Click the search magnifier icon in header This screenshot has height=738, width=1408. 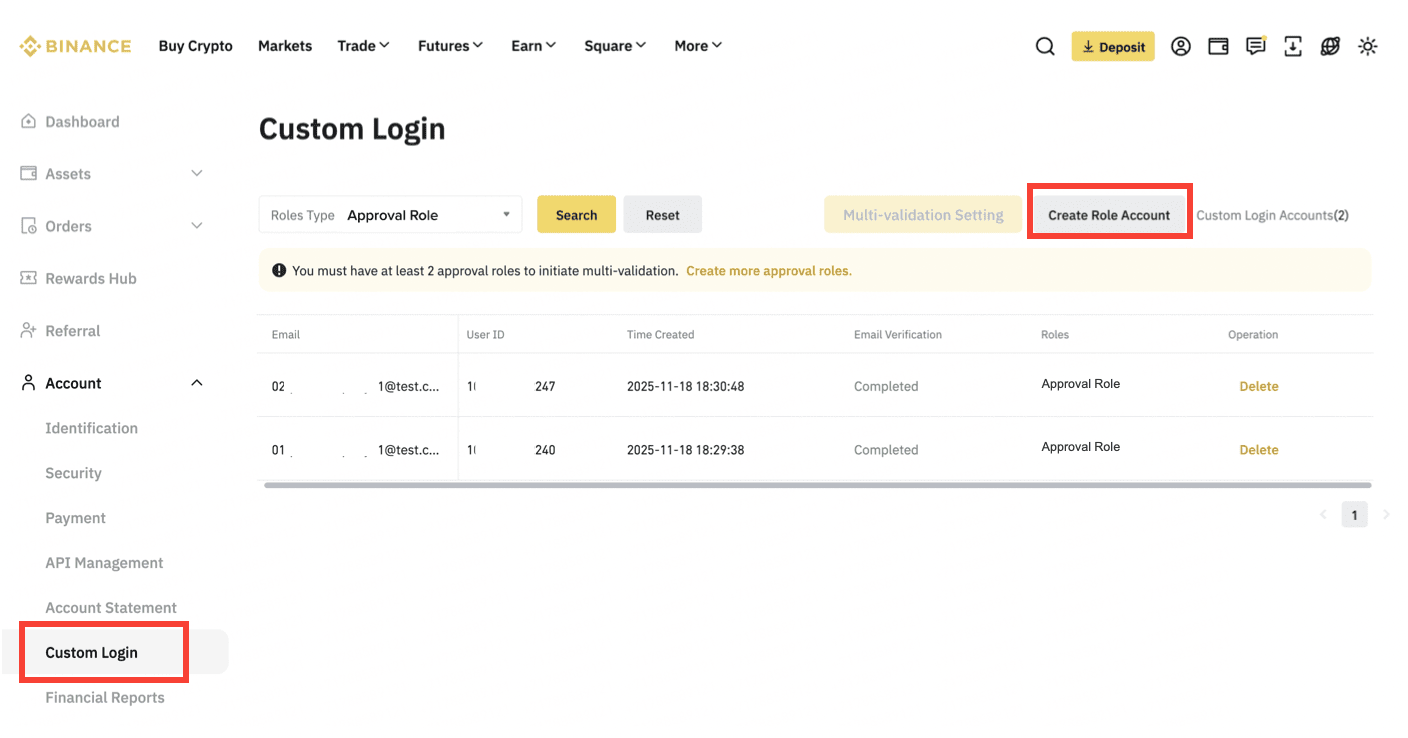click(x=1045, y=46)
